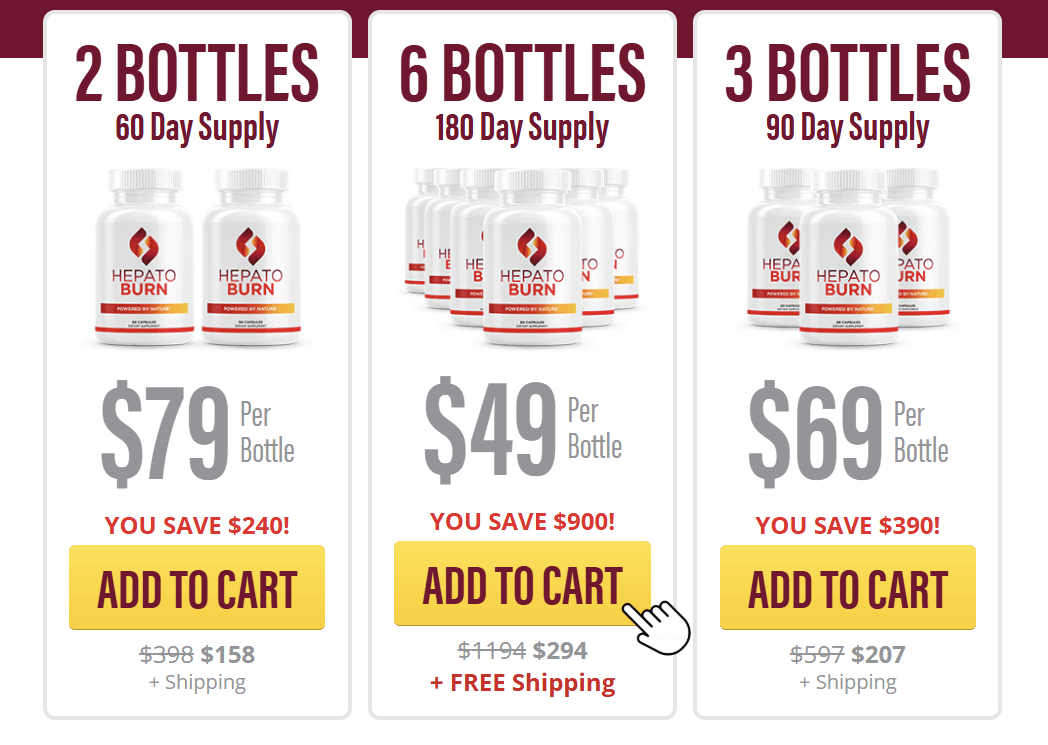The height and width of the screenshot is (745, 1048).
Task: Click the 3 BOTTLES heading
Action: 847,73
